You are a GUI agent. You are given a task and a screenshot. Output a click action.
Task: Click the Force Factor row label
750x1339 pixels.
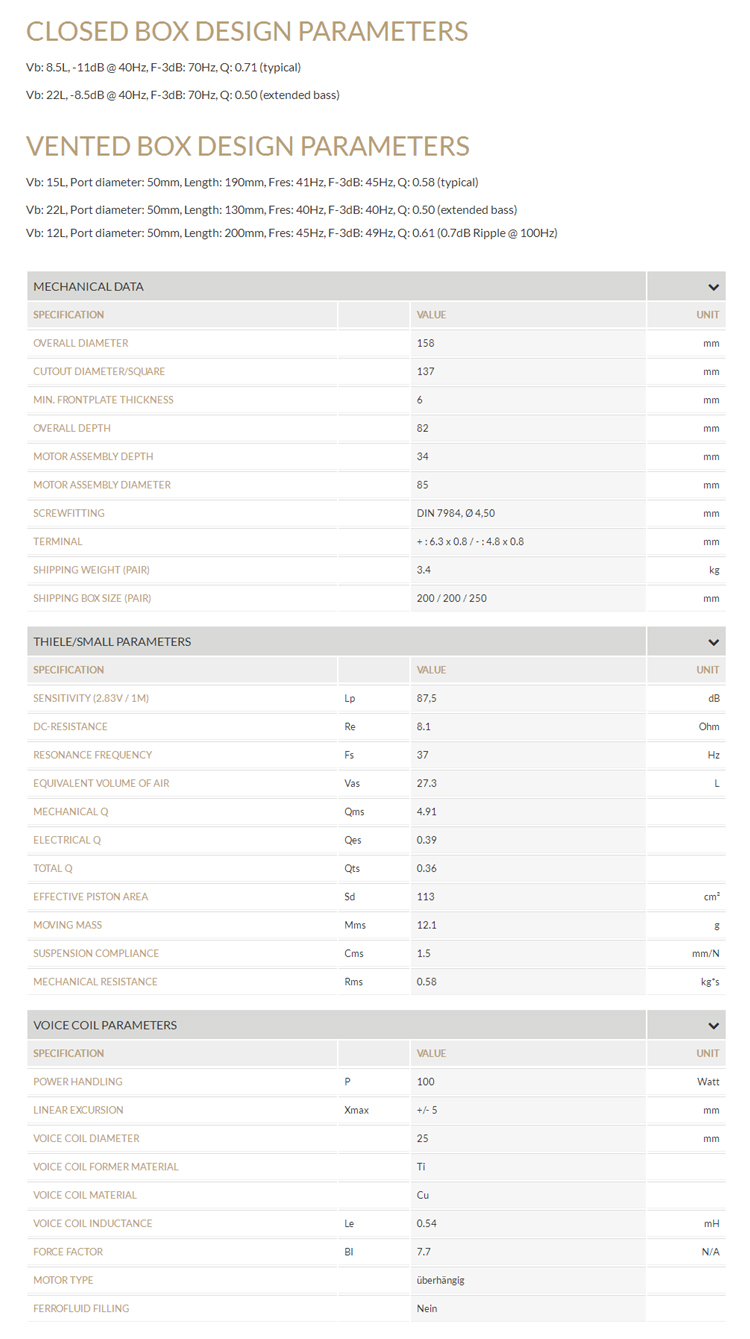[68, 1252]
